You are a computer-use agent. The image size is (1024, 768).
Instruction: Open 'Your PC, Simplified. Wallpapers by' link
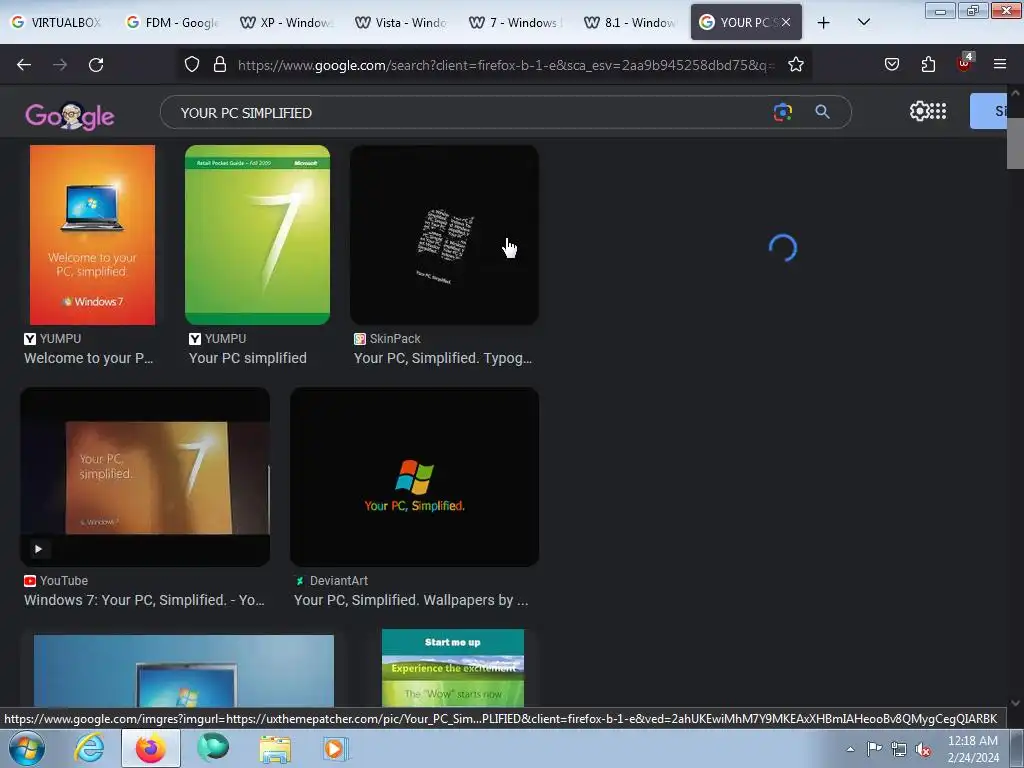(x=411, y=600)
